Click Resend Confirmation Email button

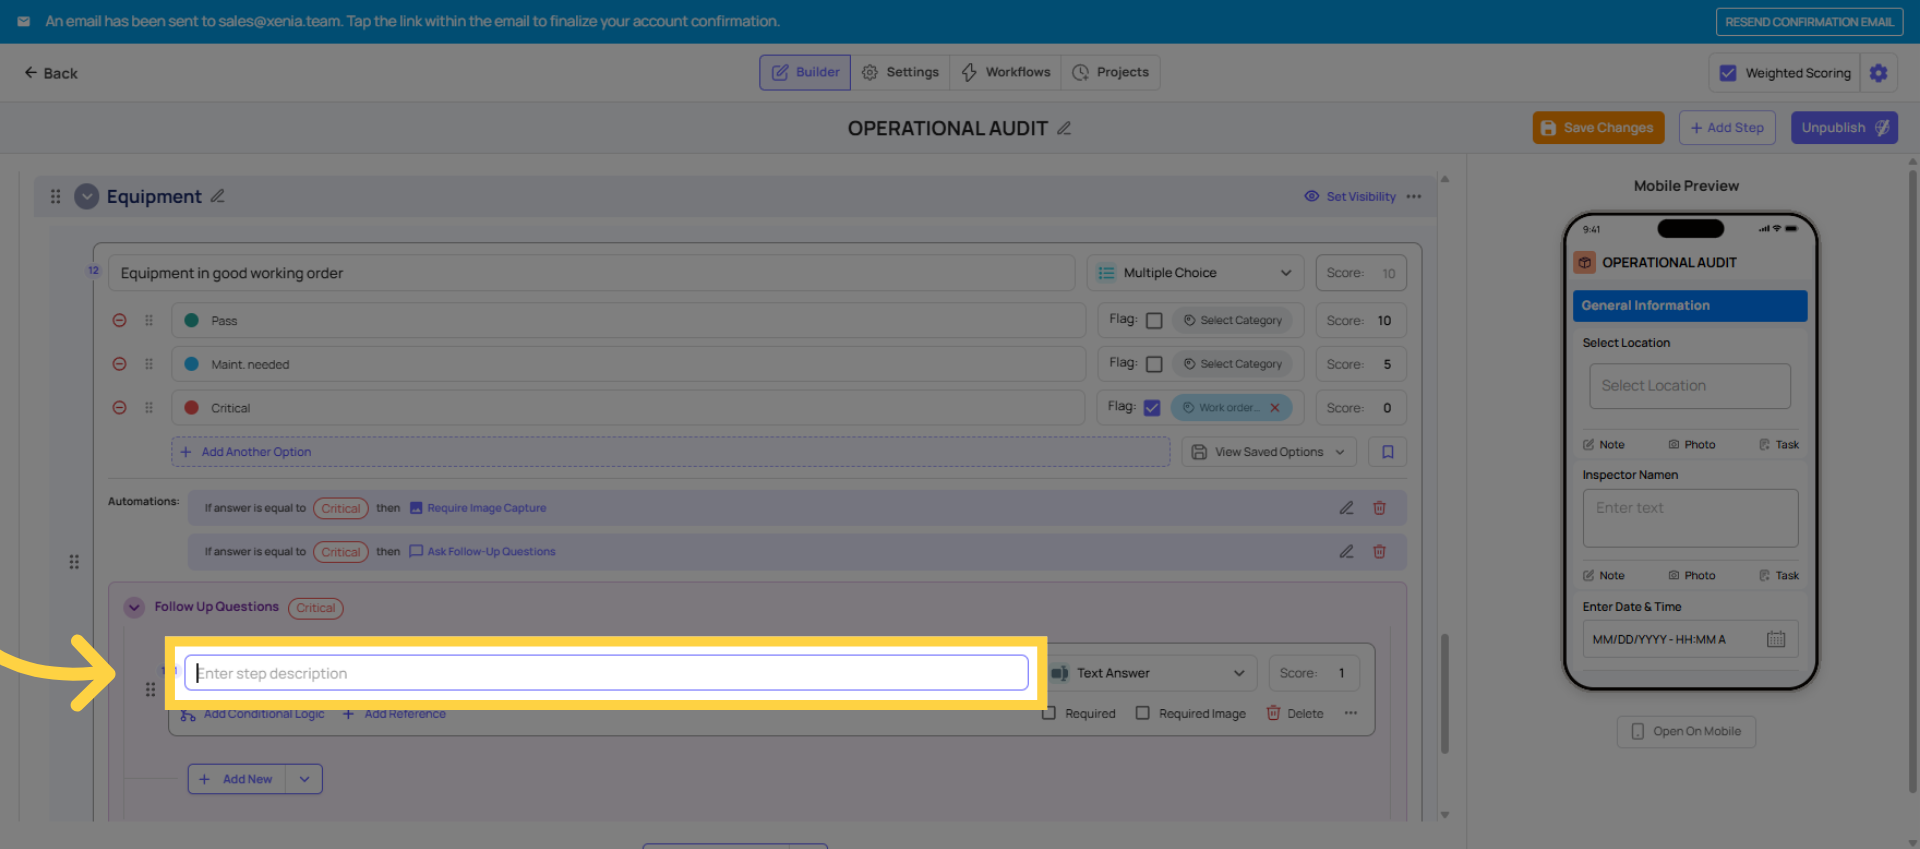click(1808, 22)
